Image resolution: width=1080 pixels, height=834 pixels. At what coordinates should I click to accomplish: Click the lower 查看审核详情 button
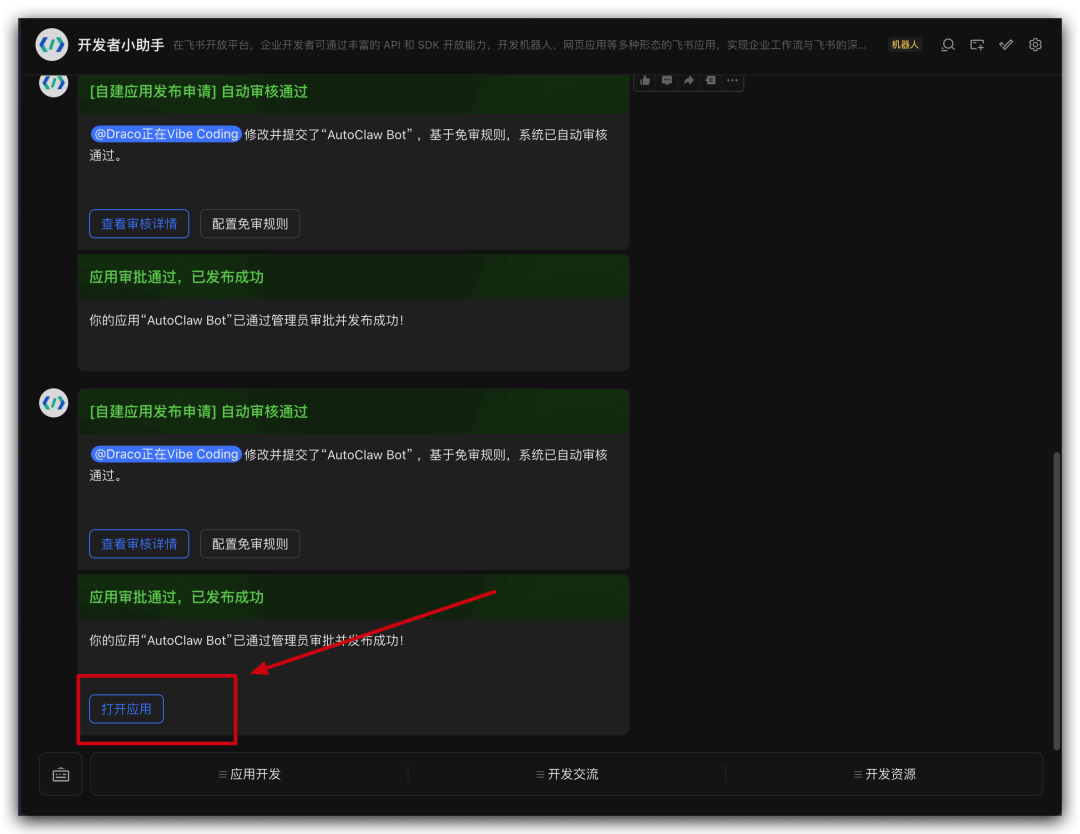139,544
